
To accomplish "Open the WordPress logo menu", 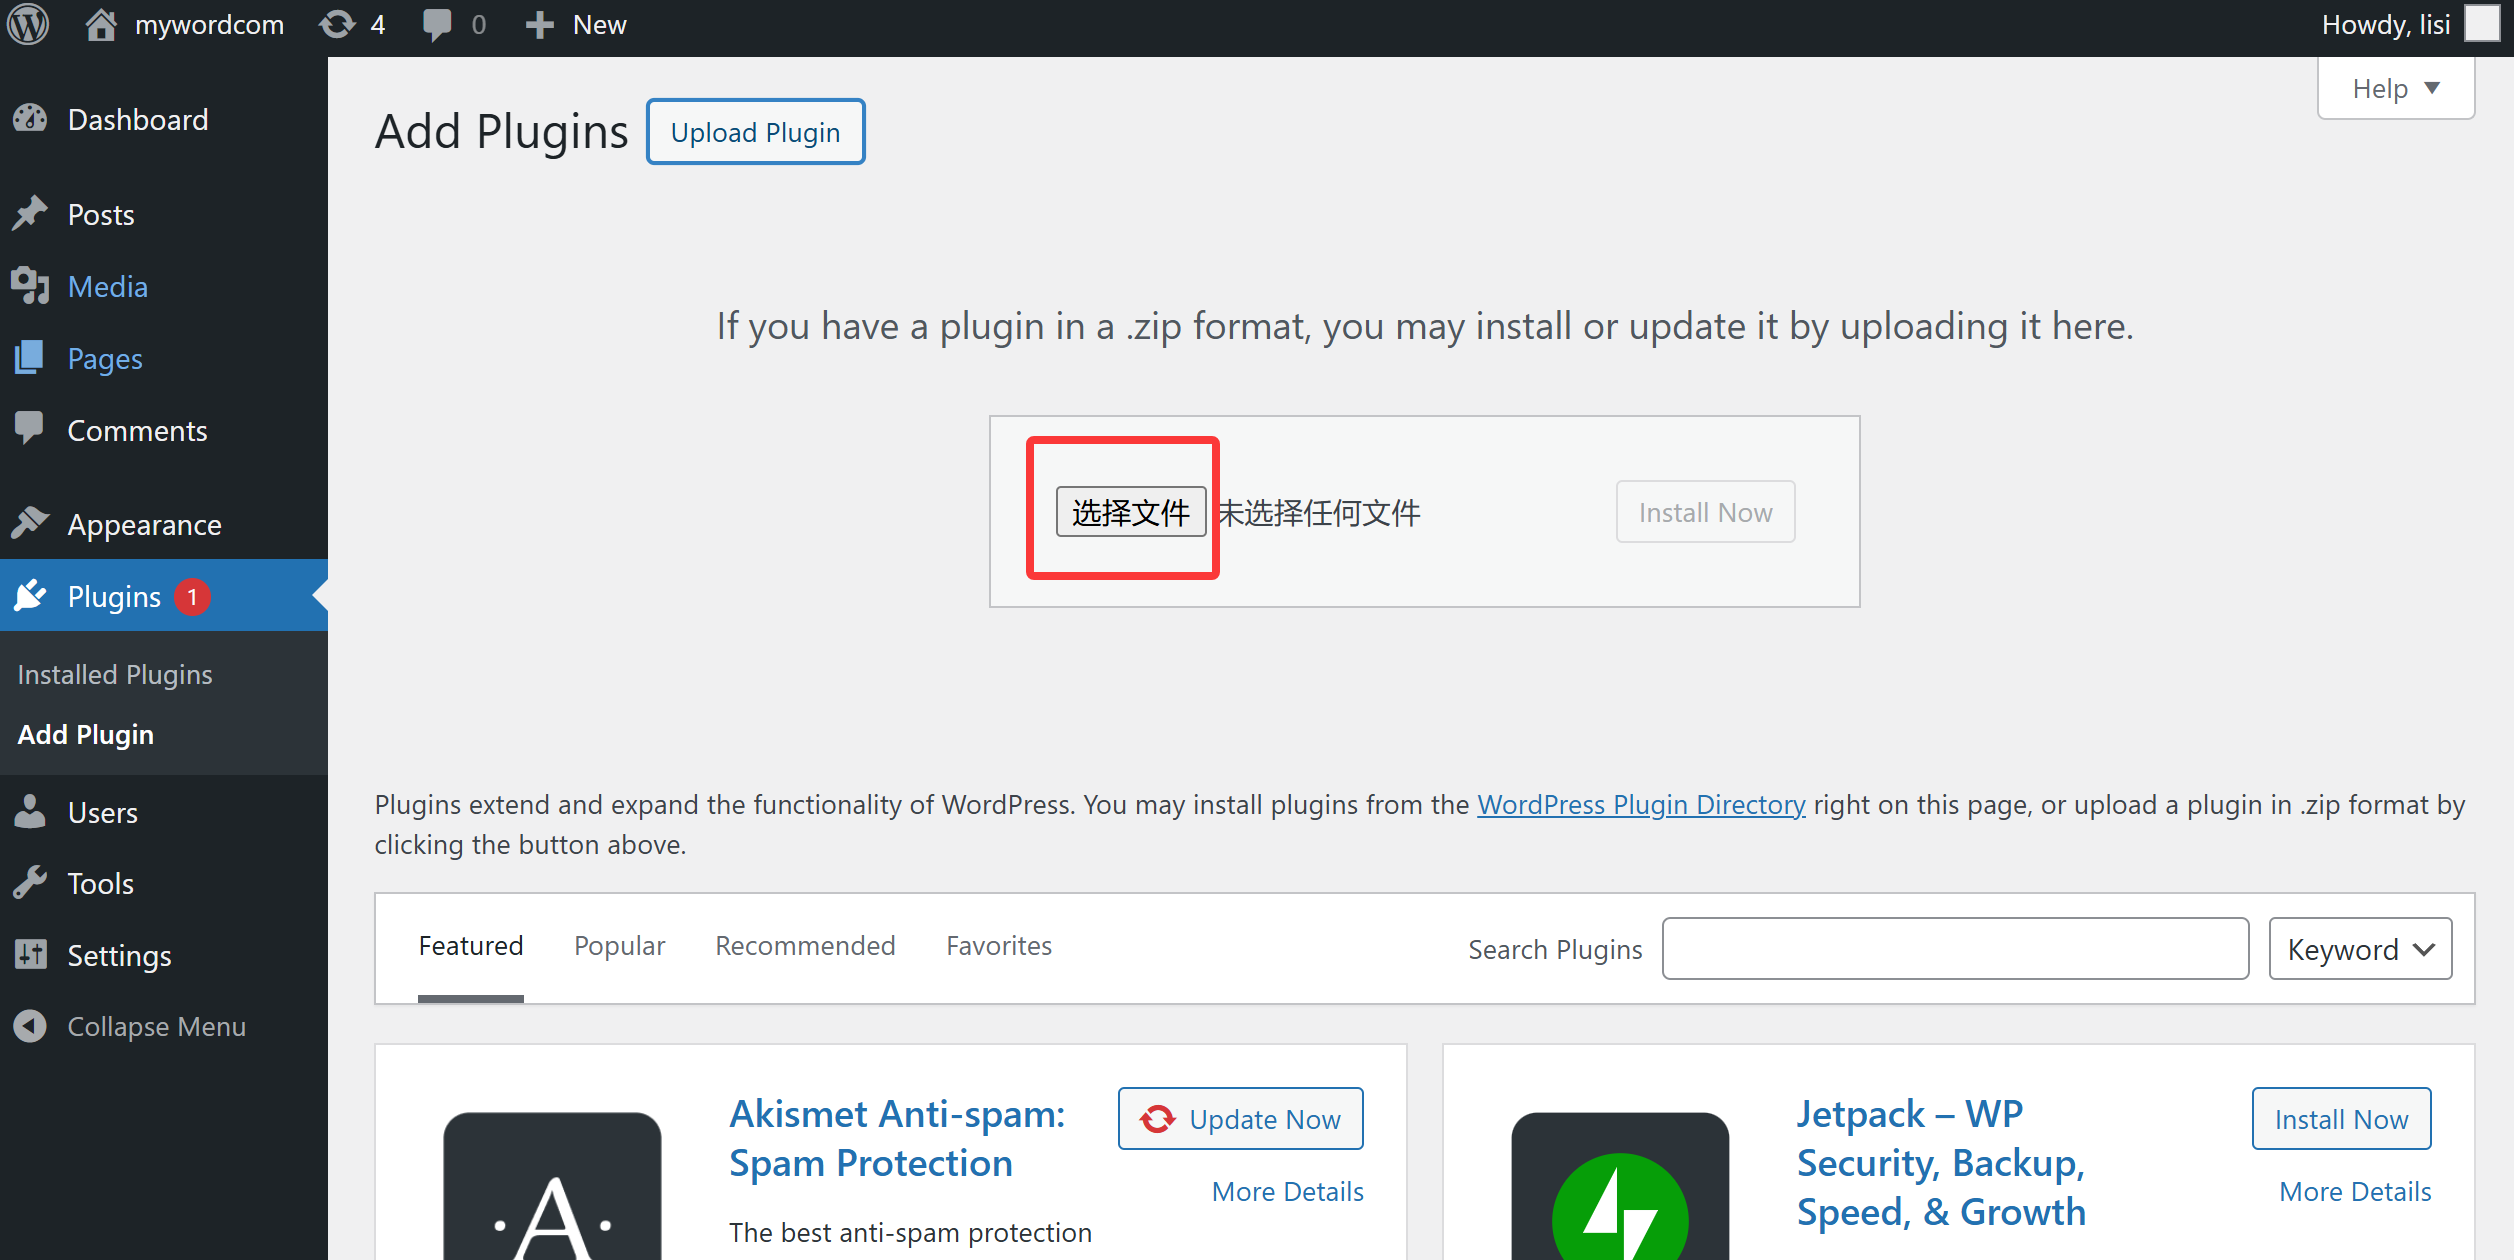I will pyautogui.click(x=27, y=24).
